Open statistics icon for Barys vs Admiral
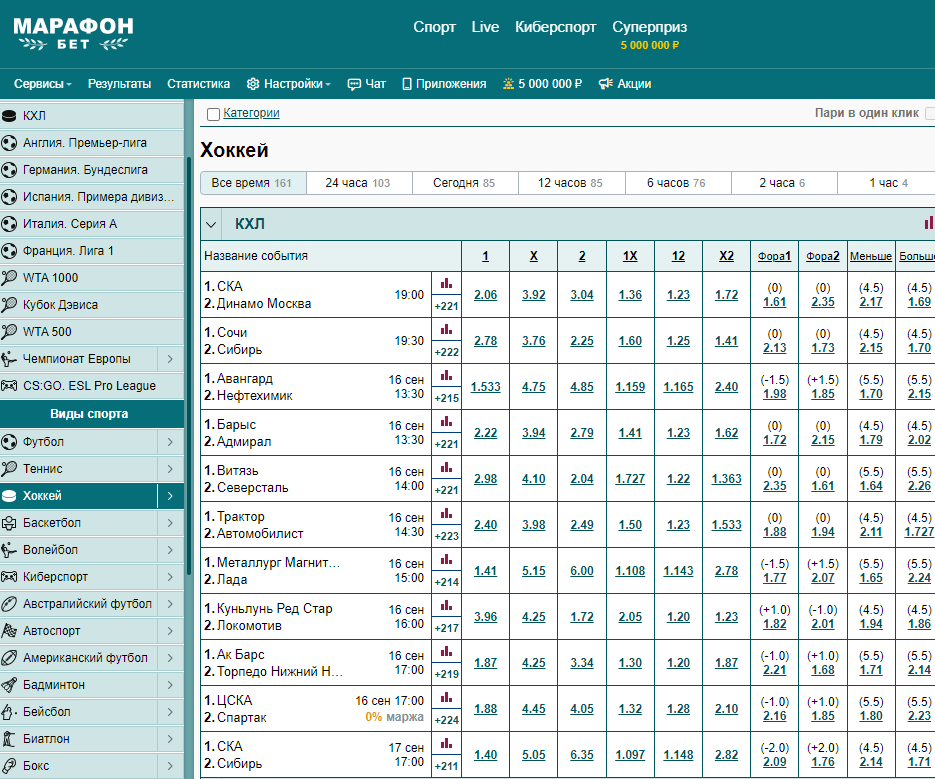The image size is (935, 779). coord(446,422)
